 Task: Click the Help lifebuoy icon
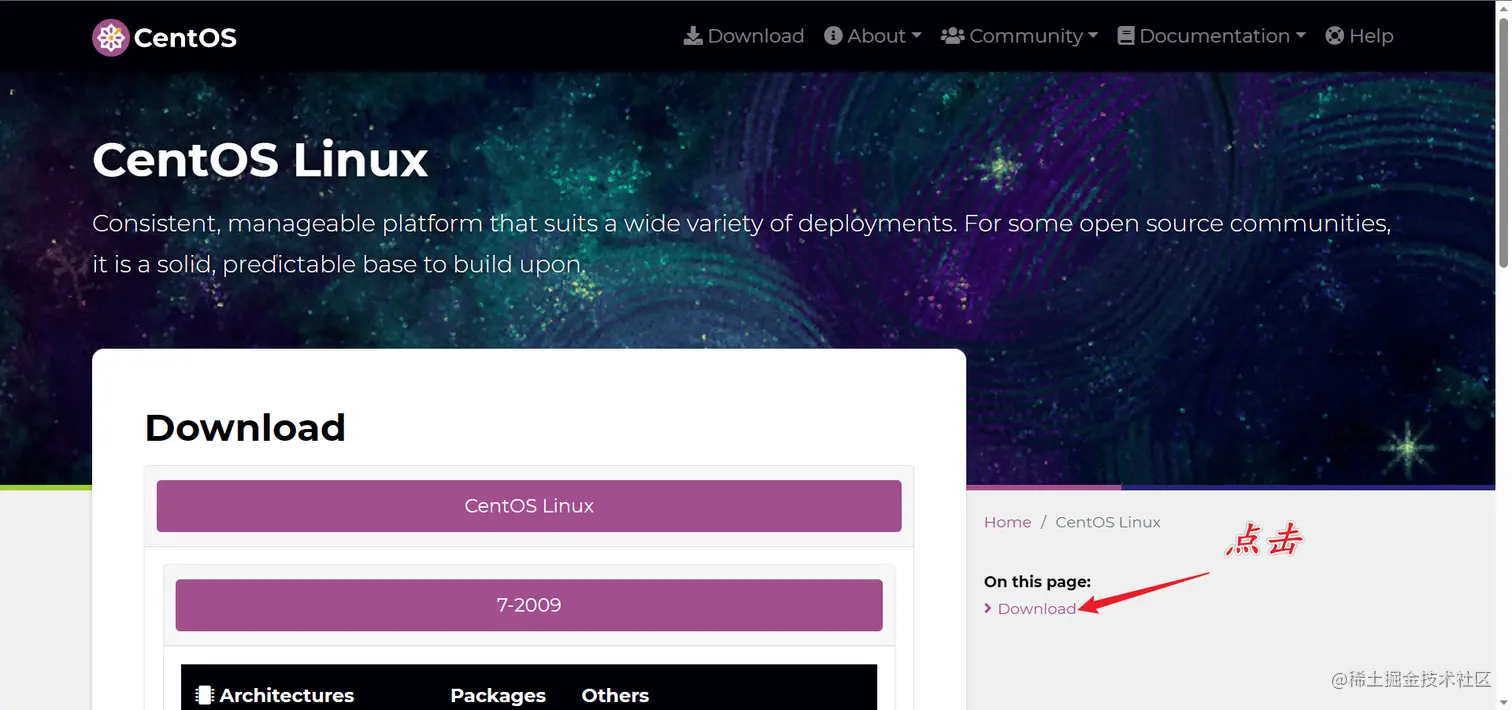1335,36
